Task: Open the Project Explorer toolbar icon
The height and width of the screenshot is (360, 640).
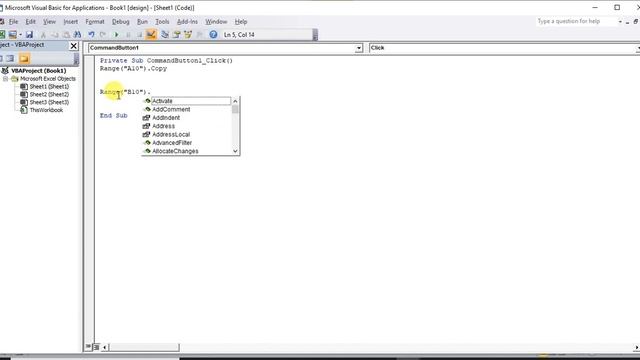Action: (165, 35)
